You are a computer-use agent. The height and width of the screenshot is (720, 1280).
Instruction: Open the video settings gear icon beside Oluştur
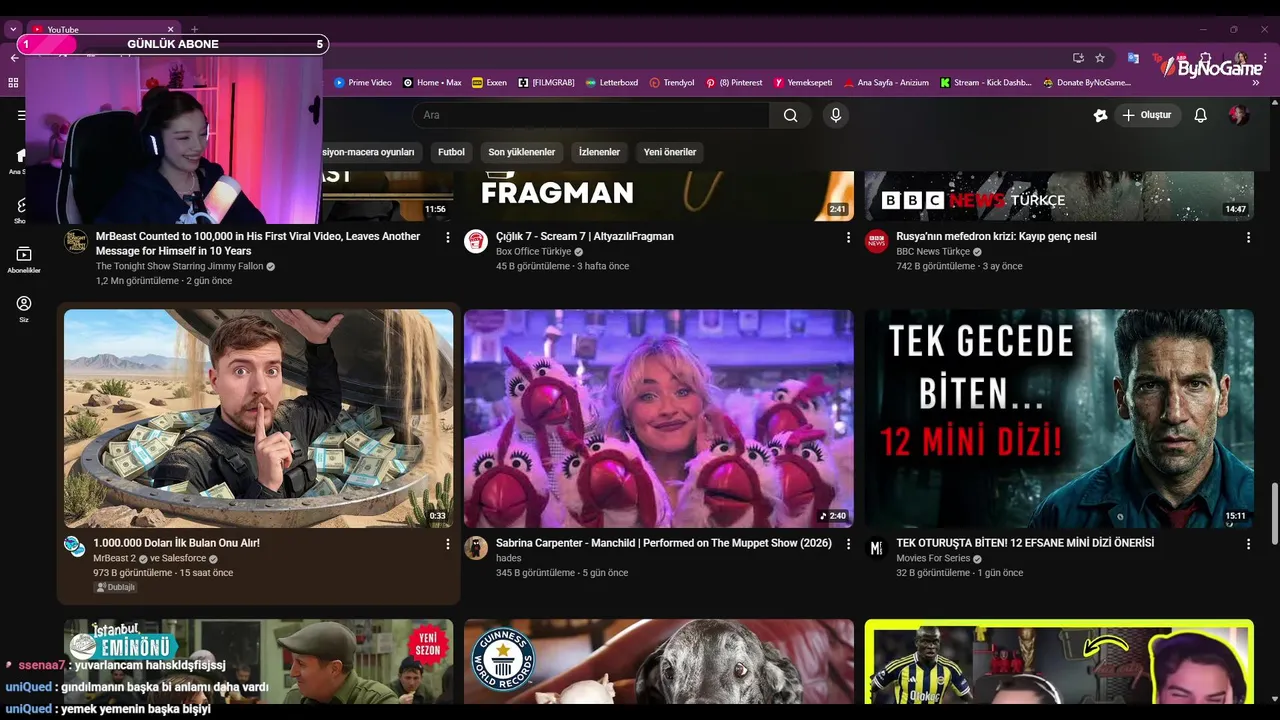(1101, 115)
